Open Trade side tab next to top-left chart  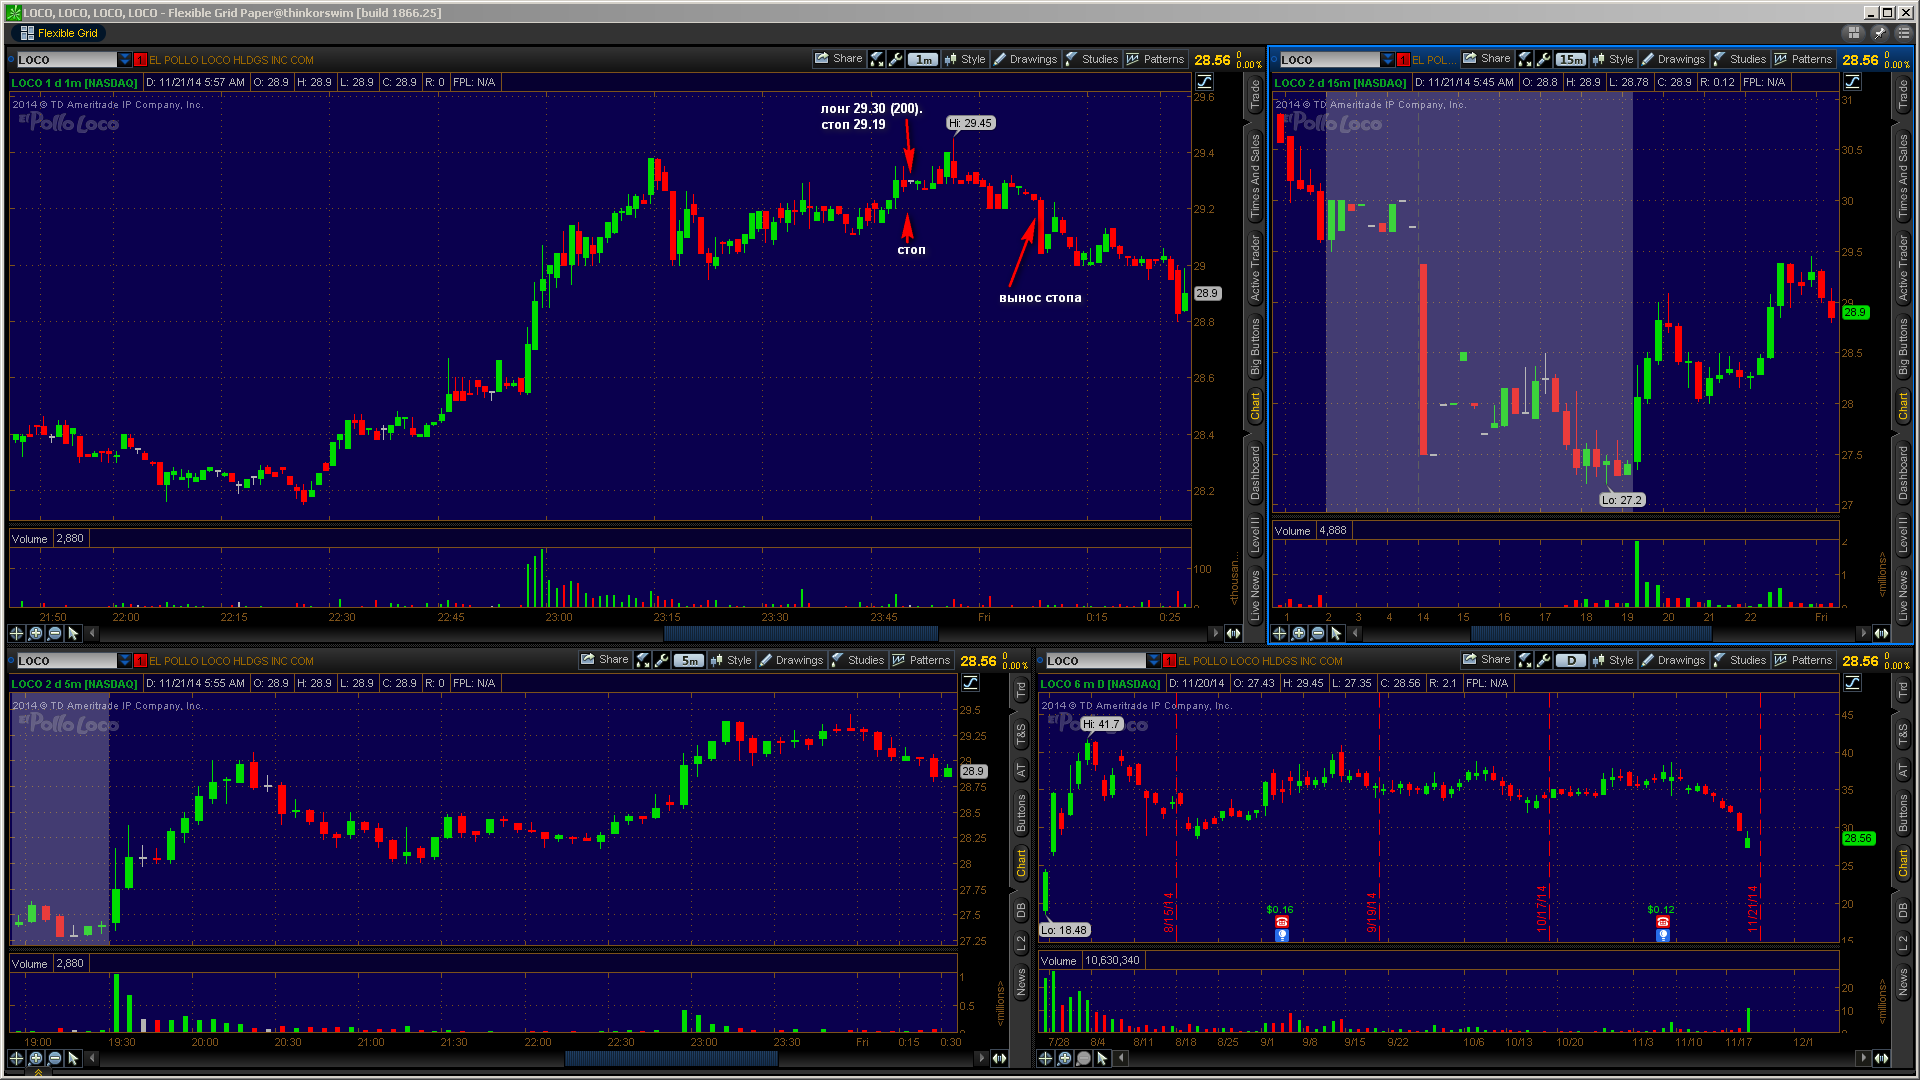pyautogui.click(x=1255, y=96)
